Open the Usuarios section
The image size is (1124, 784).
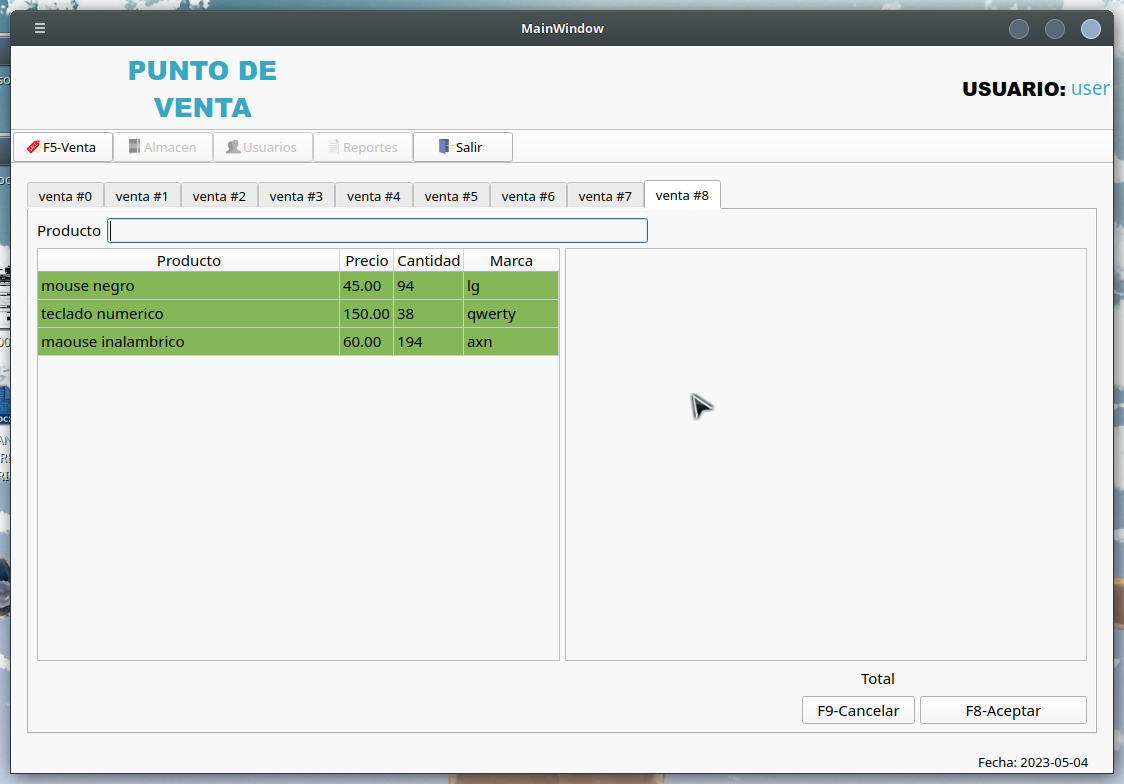(x=262, y=147)
